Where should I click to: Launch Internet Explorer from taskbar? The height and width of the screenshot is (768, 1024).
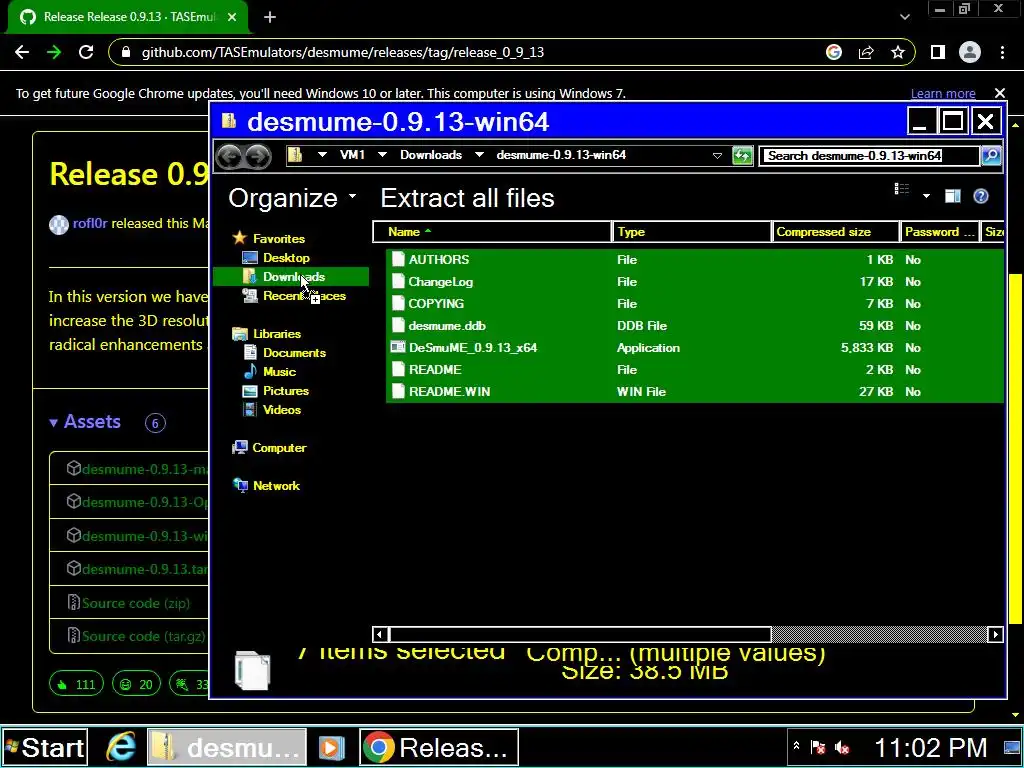(120, 747)
